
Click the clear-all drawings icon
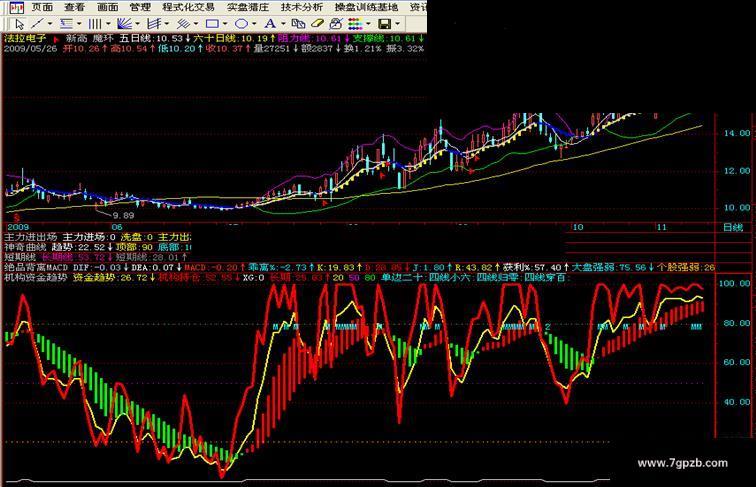(336, 24)
